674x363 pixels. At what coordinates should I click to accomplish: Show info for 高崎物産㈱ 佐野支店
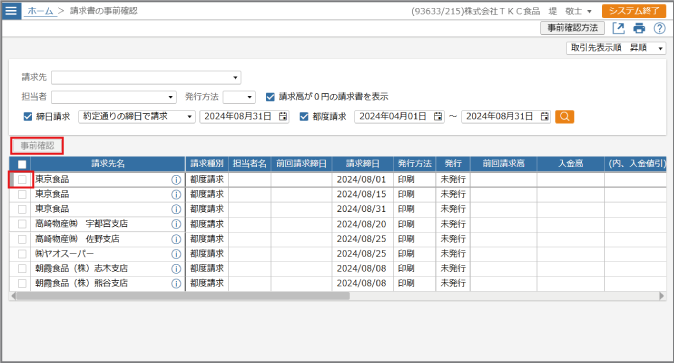pos(176,239)
